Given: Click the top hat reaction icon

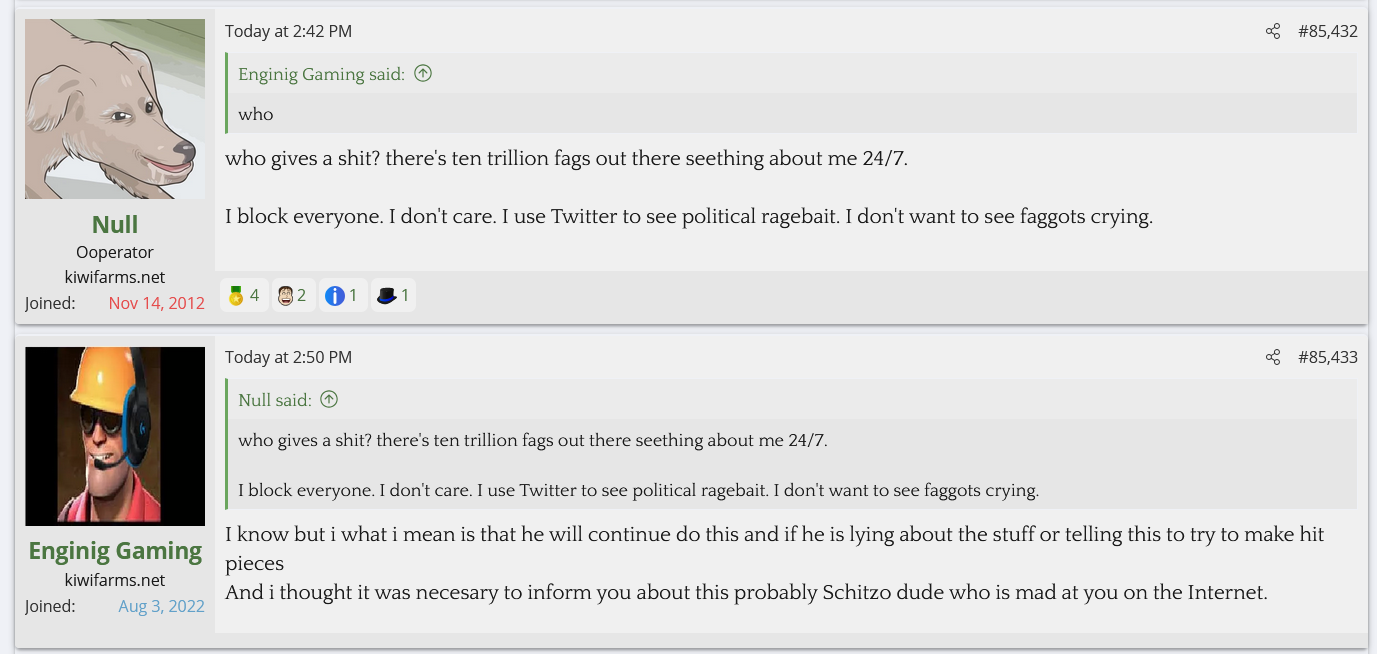Looking at the screenshot, I should (387, 295).
